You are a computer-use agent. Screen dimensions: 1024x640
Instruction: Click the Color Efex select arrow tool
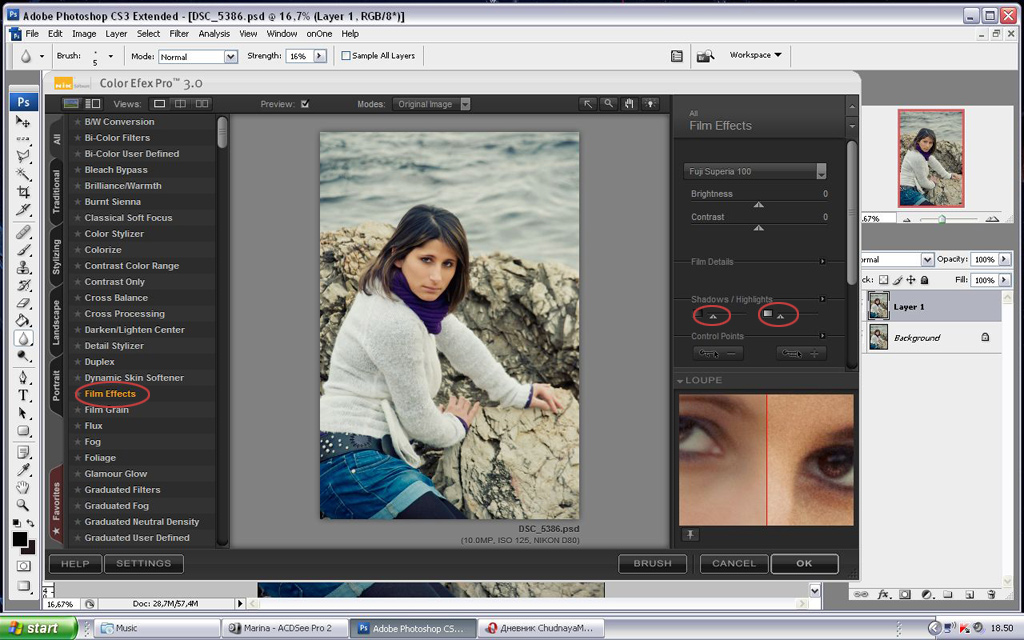[x=588, y=103]
